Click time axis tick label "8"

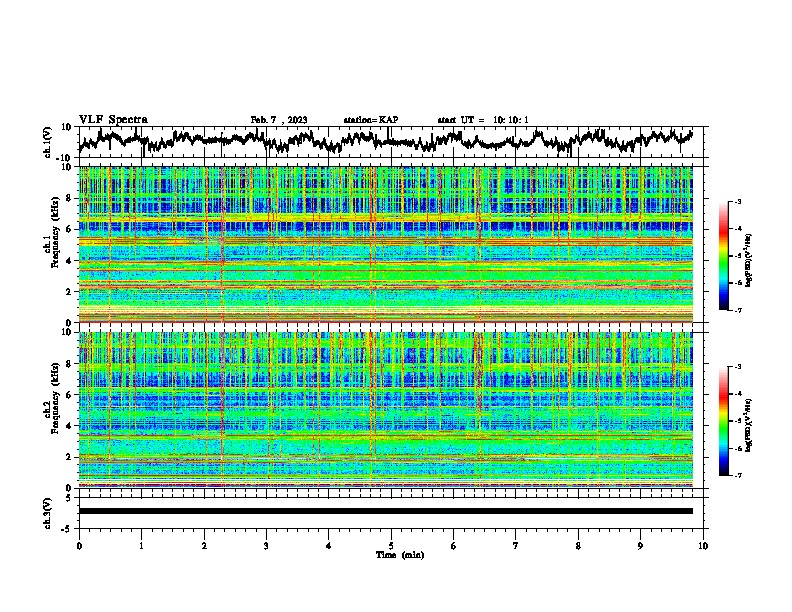point(578,546)
